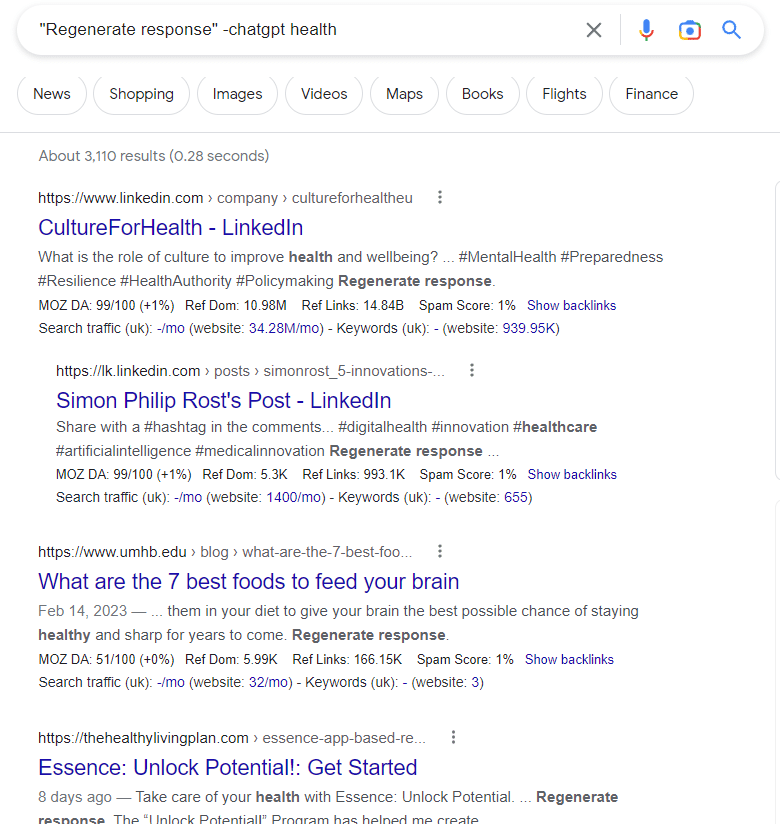
Task: Clear the search query with the X icon
Action: click(594, 30)
